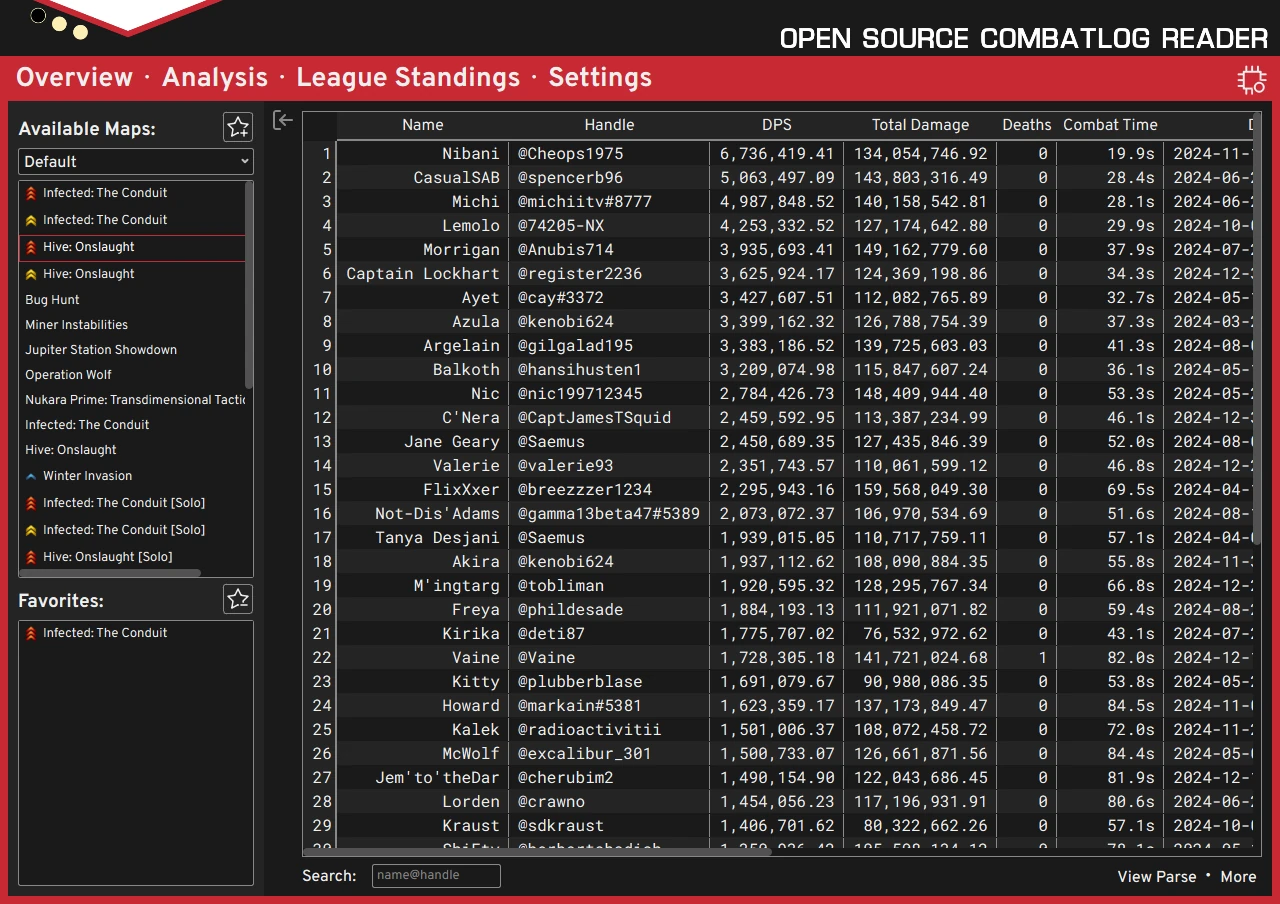
Task: Open the CPU chip icon in the red toolbar
Action: point(1251,80)
